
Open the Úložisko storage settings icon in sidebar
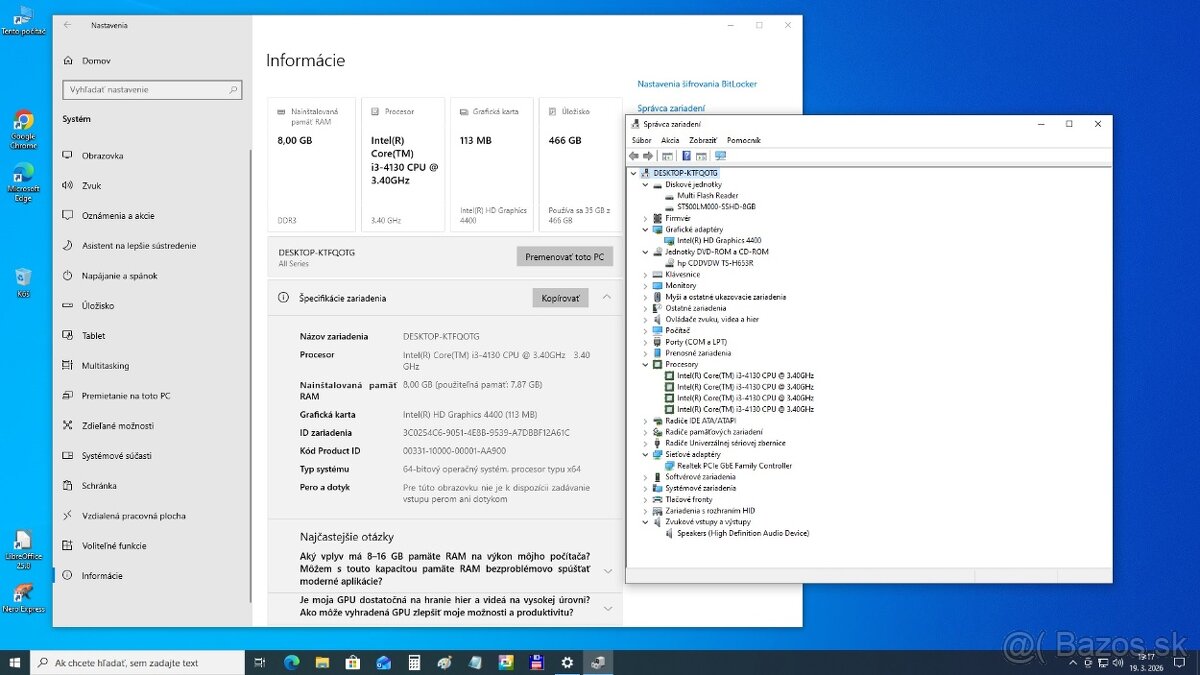point(68,306)
